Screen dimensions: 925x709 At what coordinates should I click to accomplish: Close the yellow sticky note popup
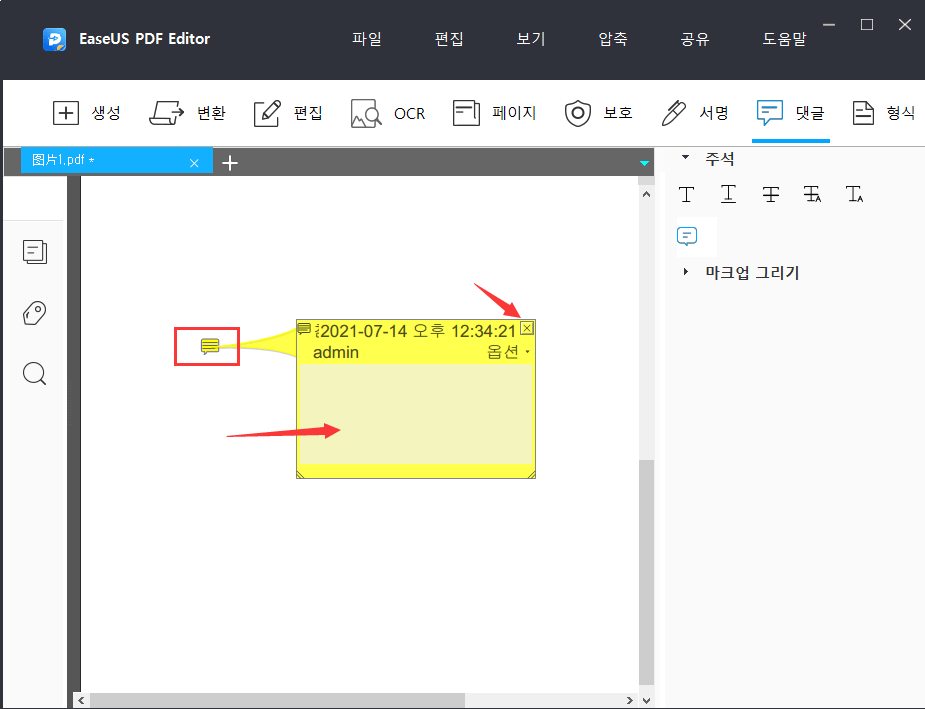coord(527,327)
